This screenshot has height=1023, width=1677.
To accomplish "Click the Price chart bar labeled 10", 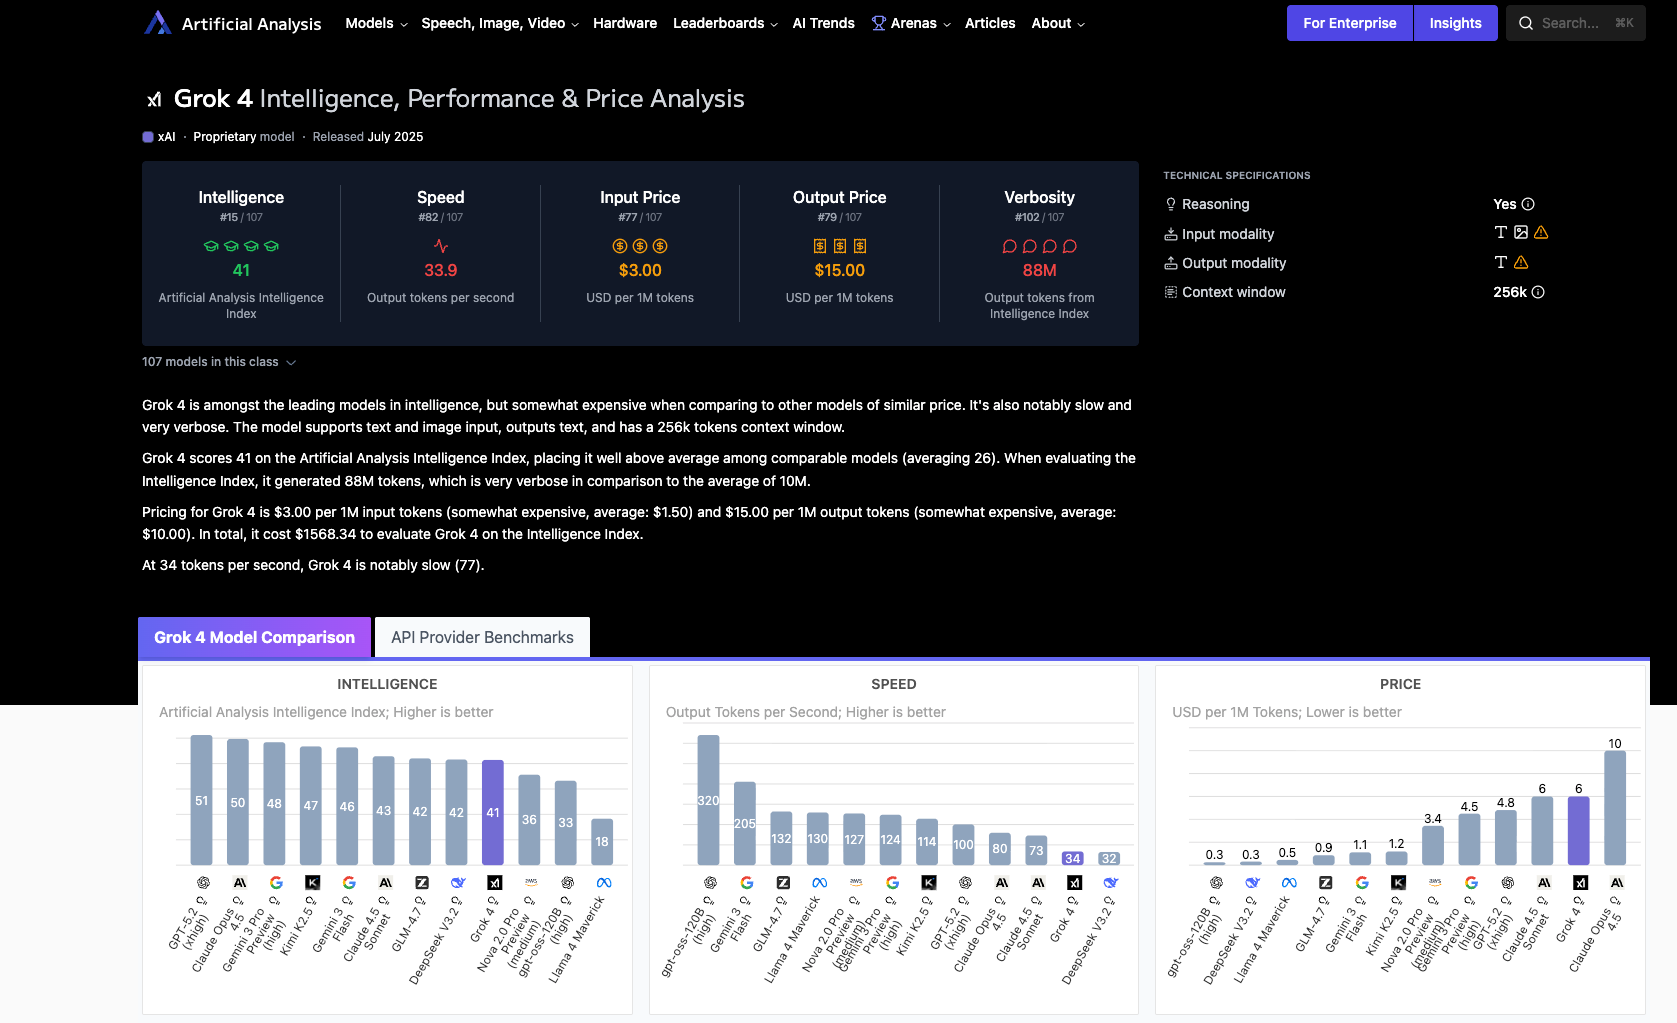I will 1615,808.
